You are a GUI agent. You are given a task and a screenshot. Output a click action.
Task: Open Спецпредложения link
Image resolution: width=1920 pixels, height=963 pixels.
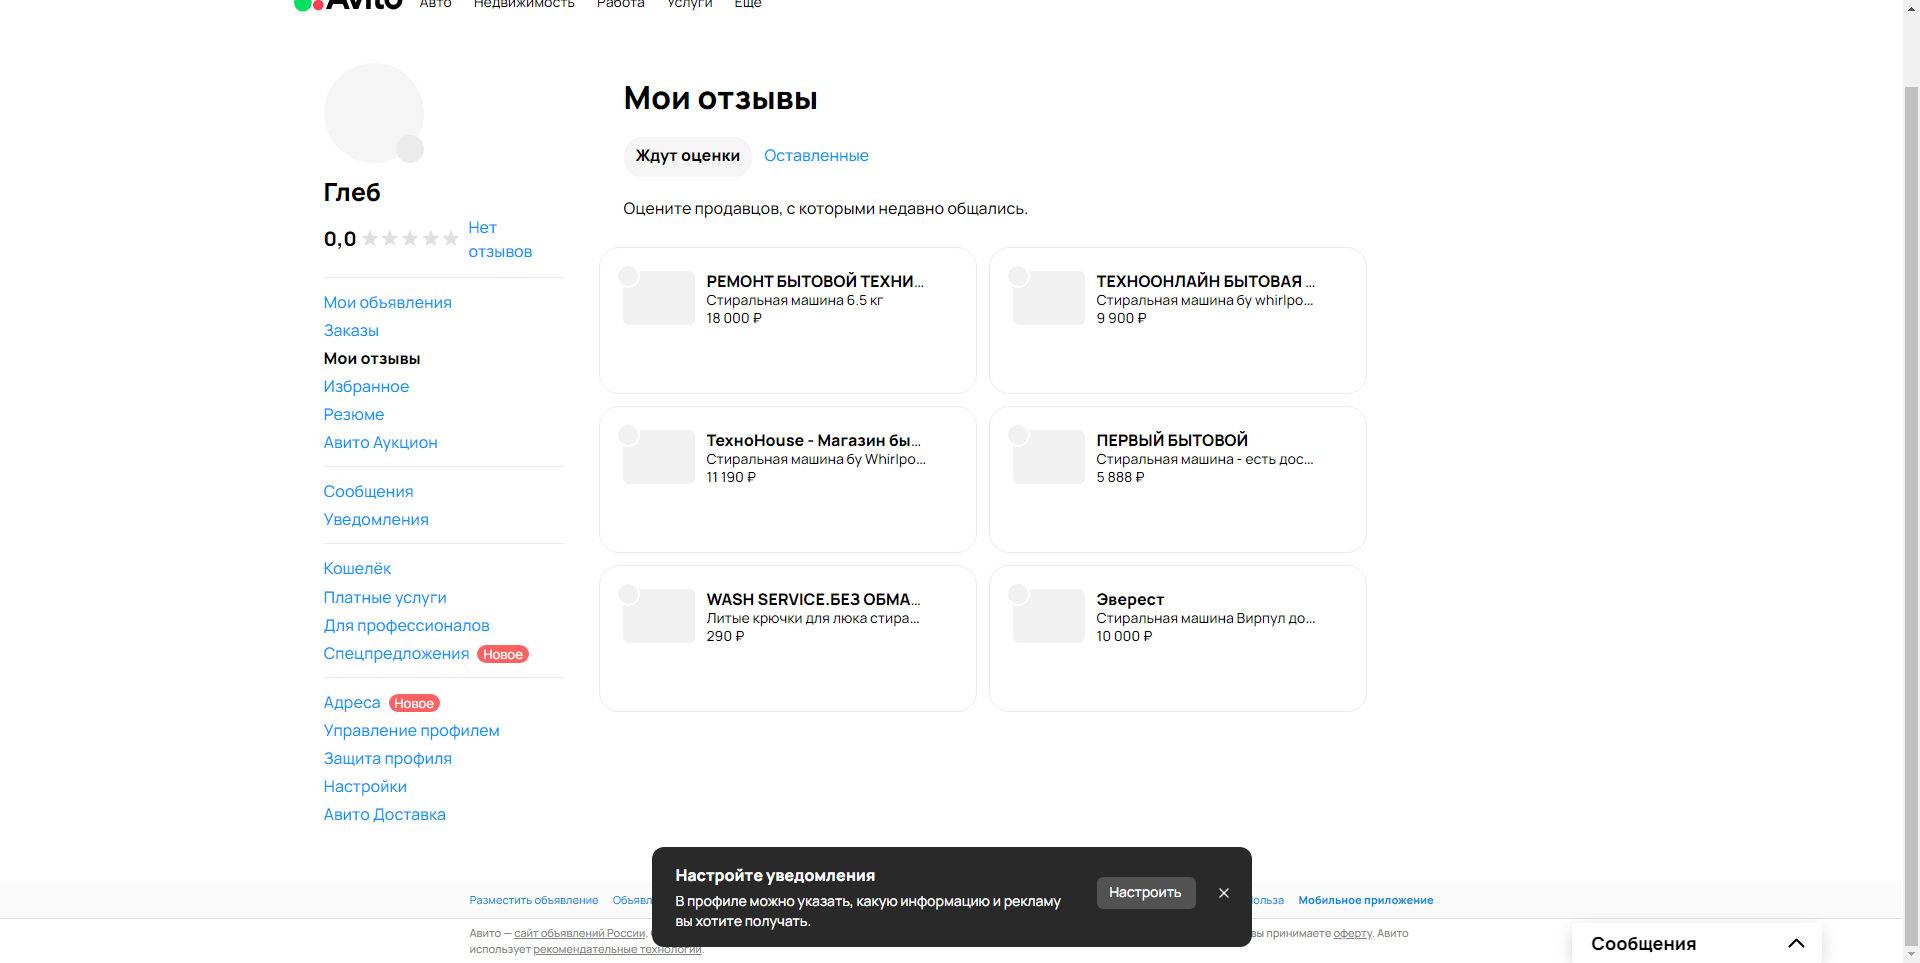tap(396, 654)
